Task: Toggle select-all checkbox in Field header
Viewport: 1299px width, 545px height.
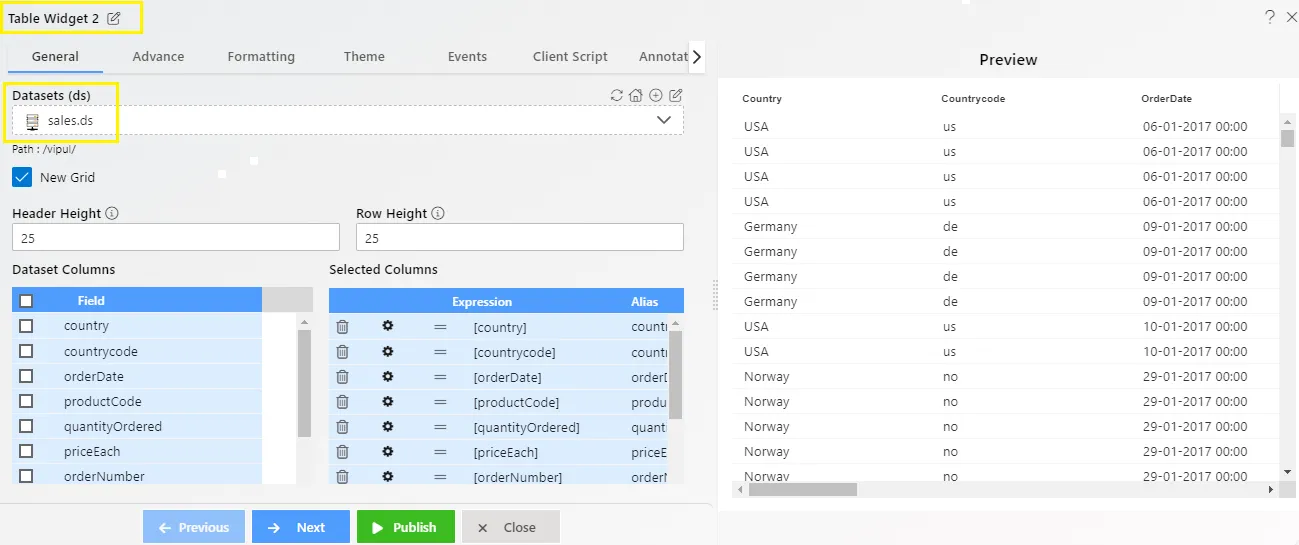Action: click(26, 301)
